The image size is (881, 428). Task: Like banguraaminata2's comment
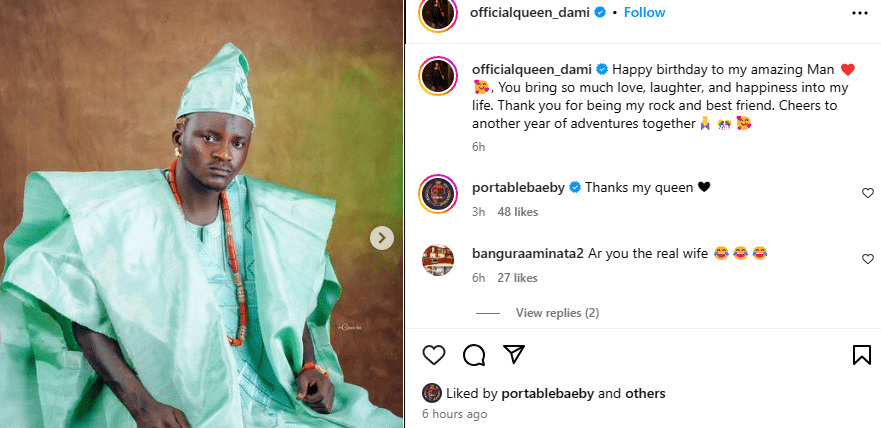click(x=867, y=259)
